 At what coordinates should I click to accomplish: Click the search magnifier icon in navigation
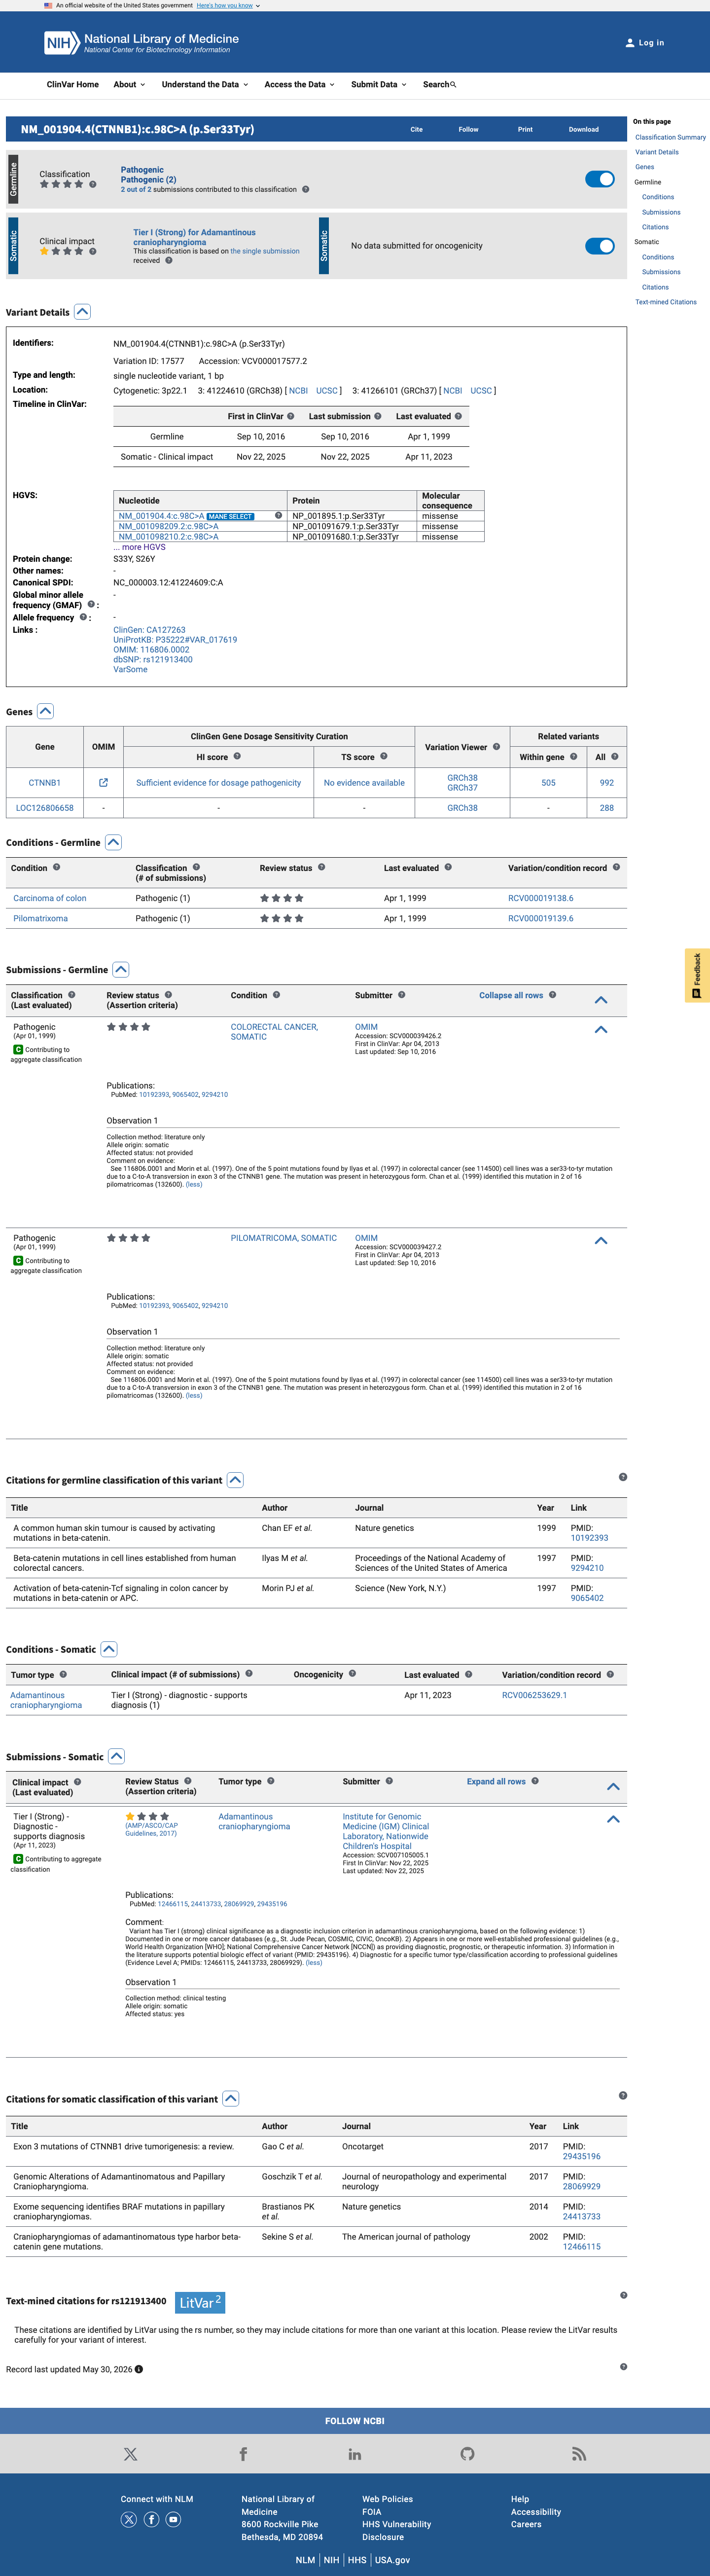click(453, 85)
